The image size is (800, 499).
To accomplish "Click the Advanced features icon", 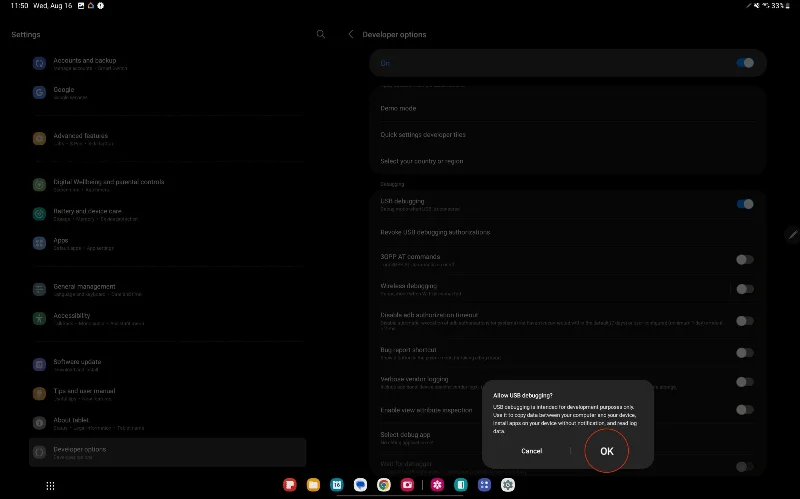I will [39, 139].
